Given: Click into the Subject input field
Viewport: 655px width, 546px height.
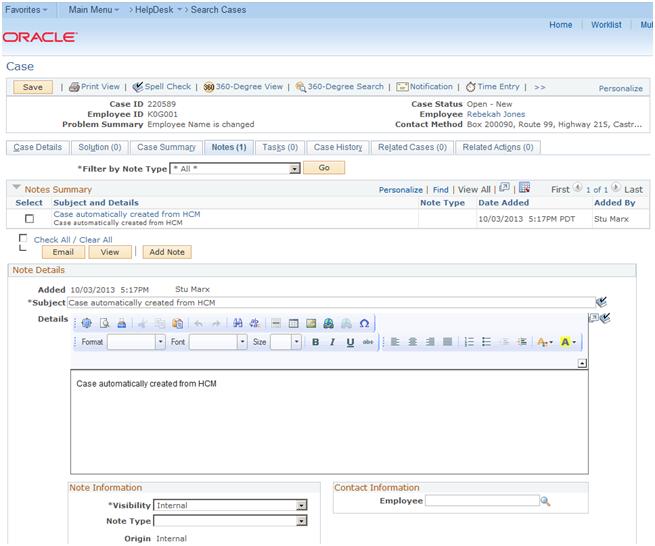Looking at the screenshot, I should pos(331,302).
